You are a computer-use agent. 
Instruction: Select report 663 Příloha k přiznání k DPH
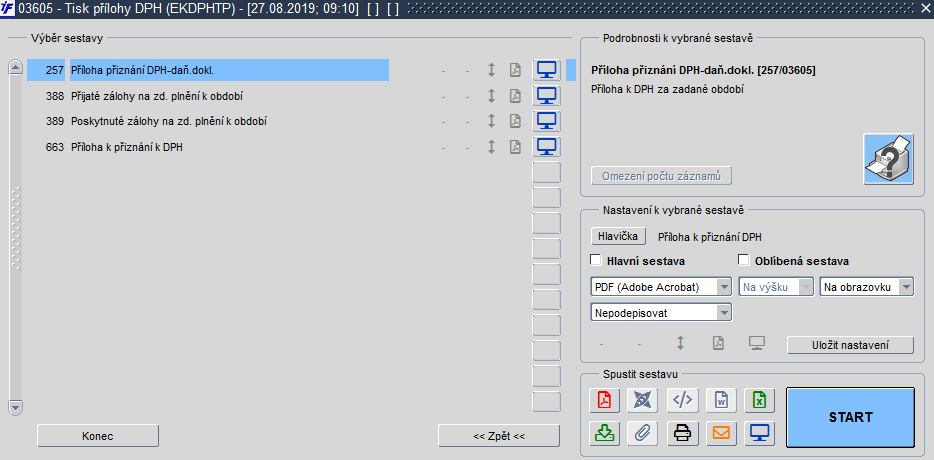pyautogui.click(x=208, y=147)
